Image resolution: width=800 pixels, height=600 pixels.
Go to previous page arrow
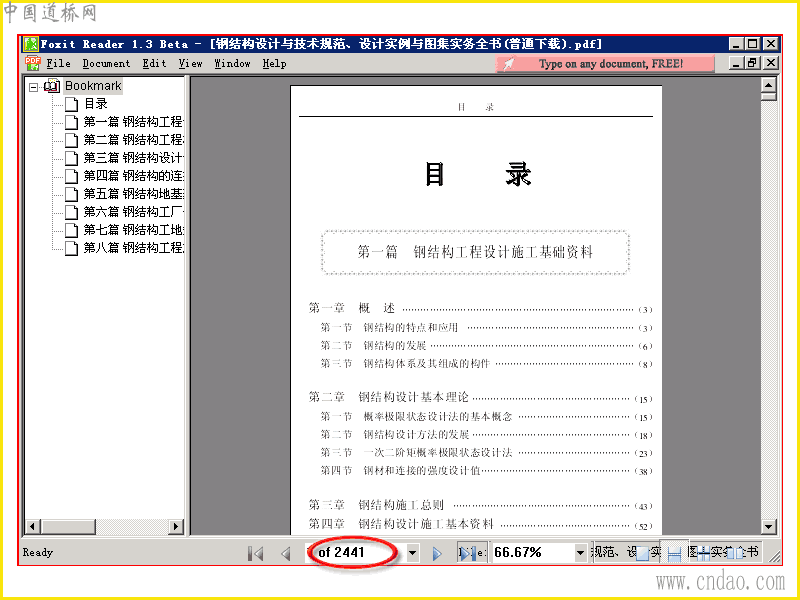click(x=286, y=553)
